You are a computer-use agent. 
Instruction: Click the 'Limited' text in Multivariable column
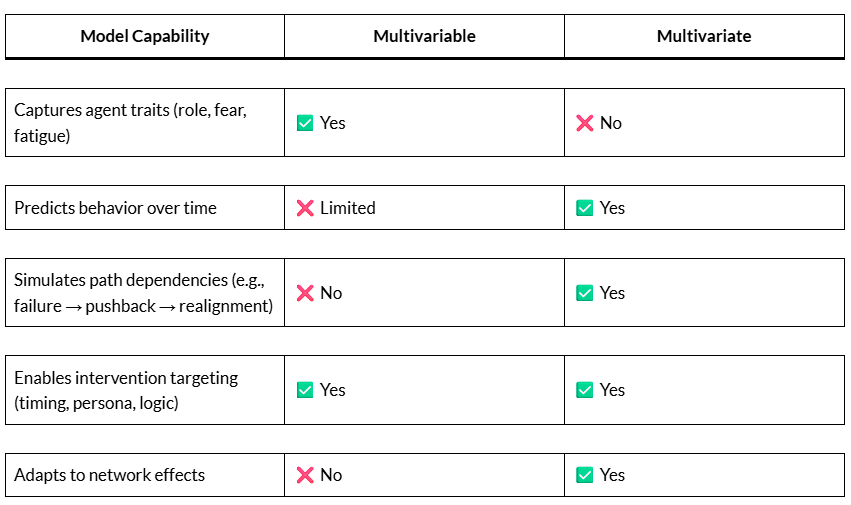pyautogui.click(x=348, y=208)
